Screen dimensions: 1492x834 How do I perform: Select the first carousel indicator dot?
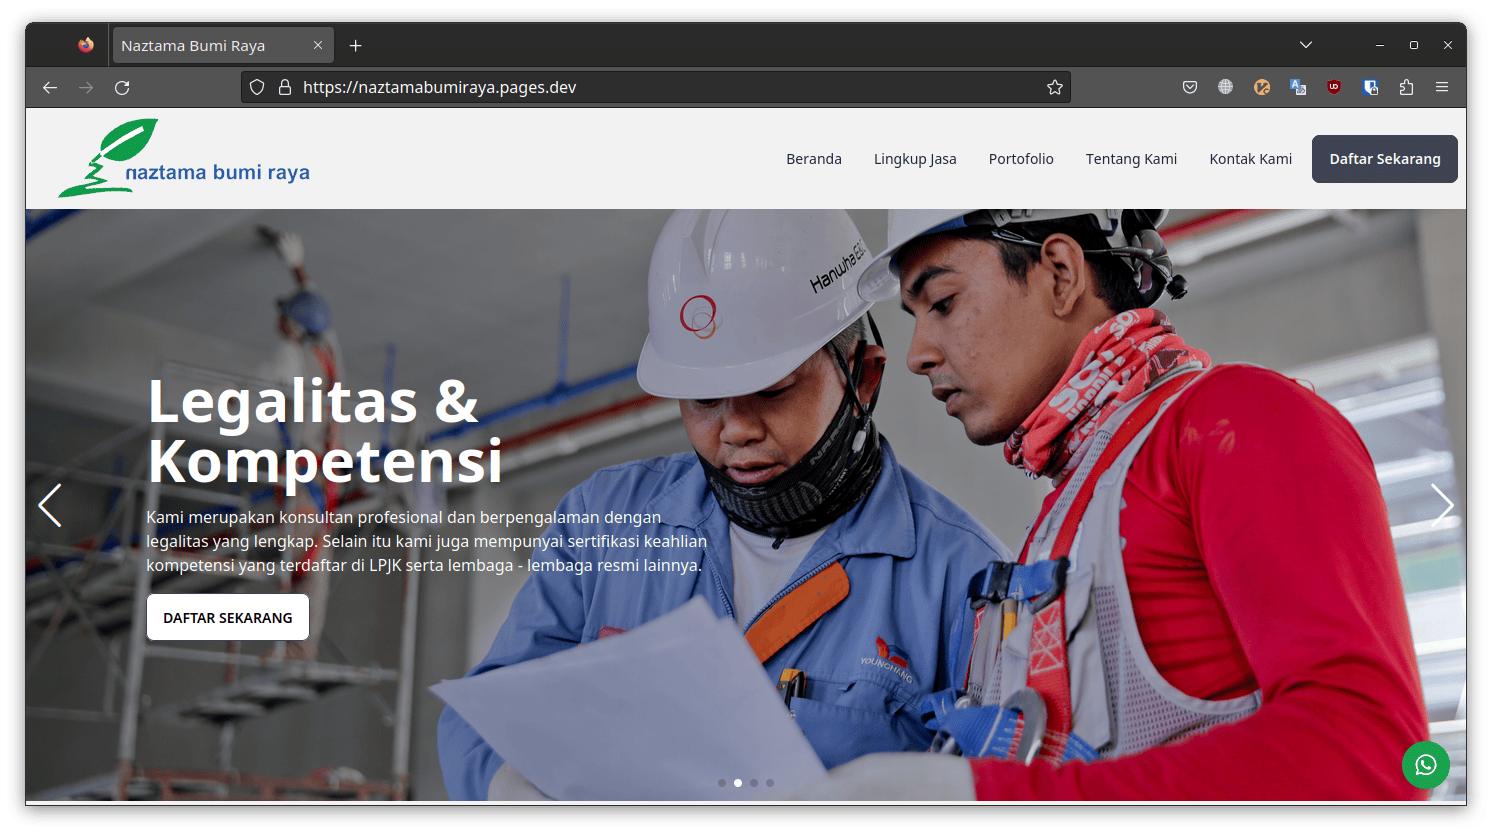pyautogui.click(x=722, y=783)
